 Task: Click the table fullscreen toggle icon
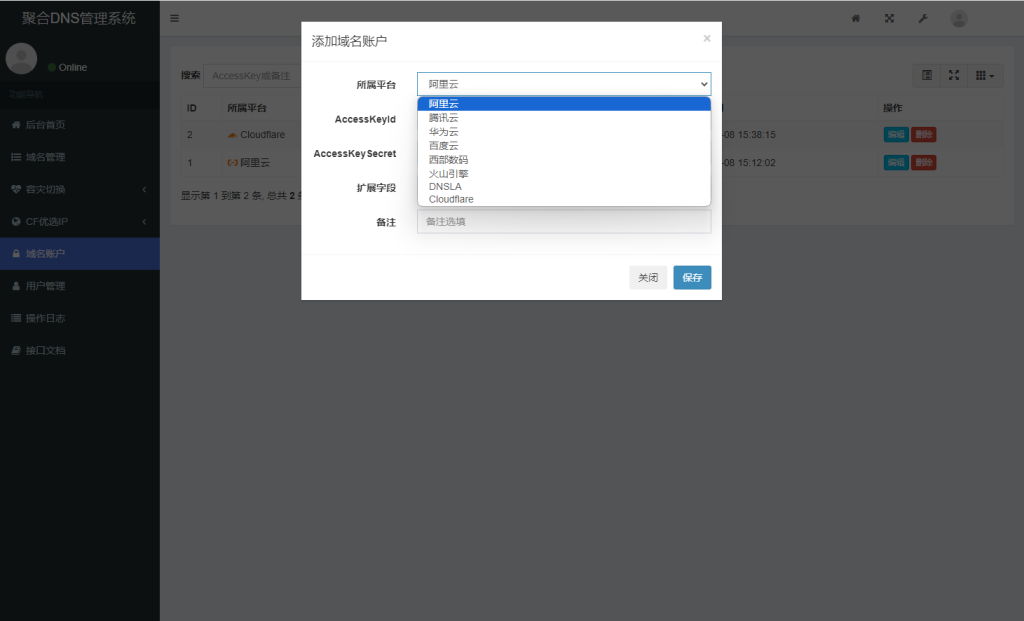click(x=953, y=76)
